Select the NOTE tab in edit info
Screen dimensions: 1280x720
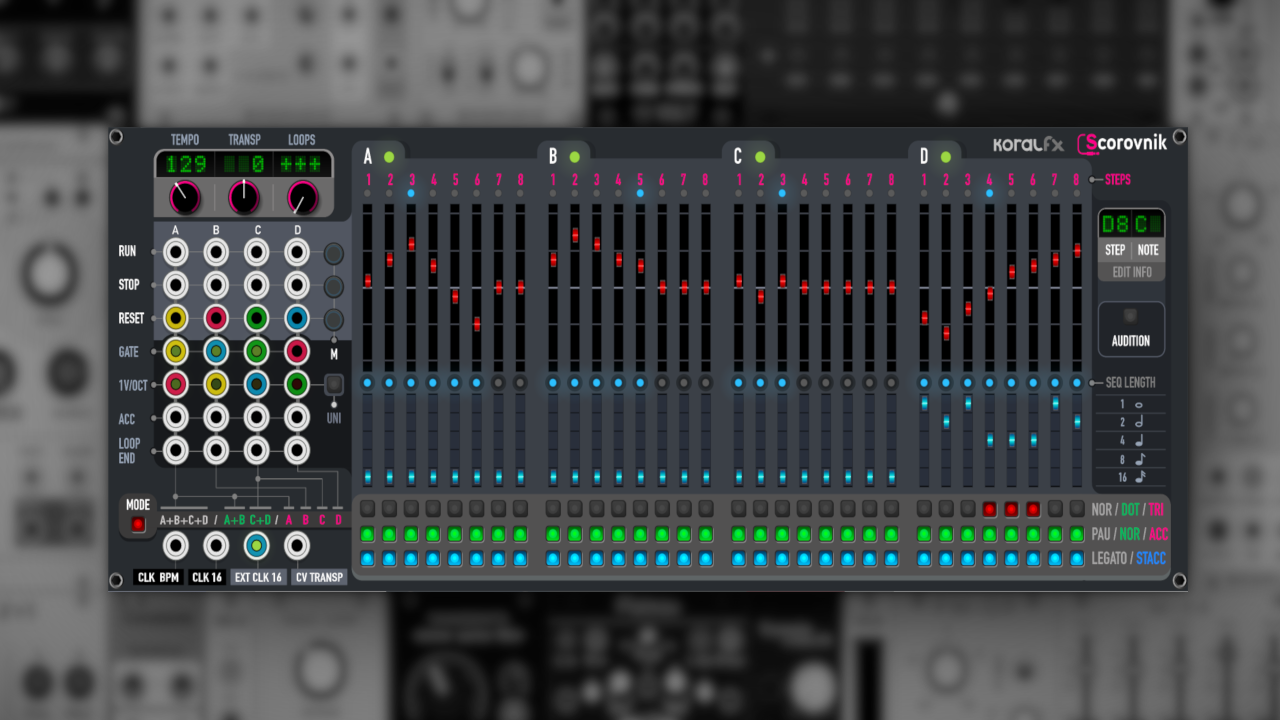[1148, 250]
